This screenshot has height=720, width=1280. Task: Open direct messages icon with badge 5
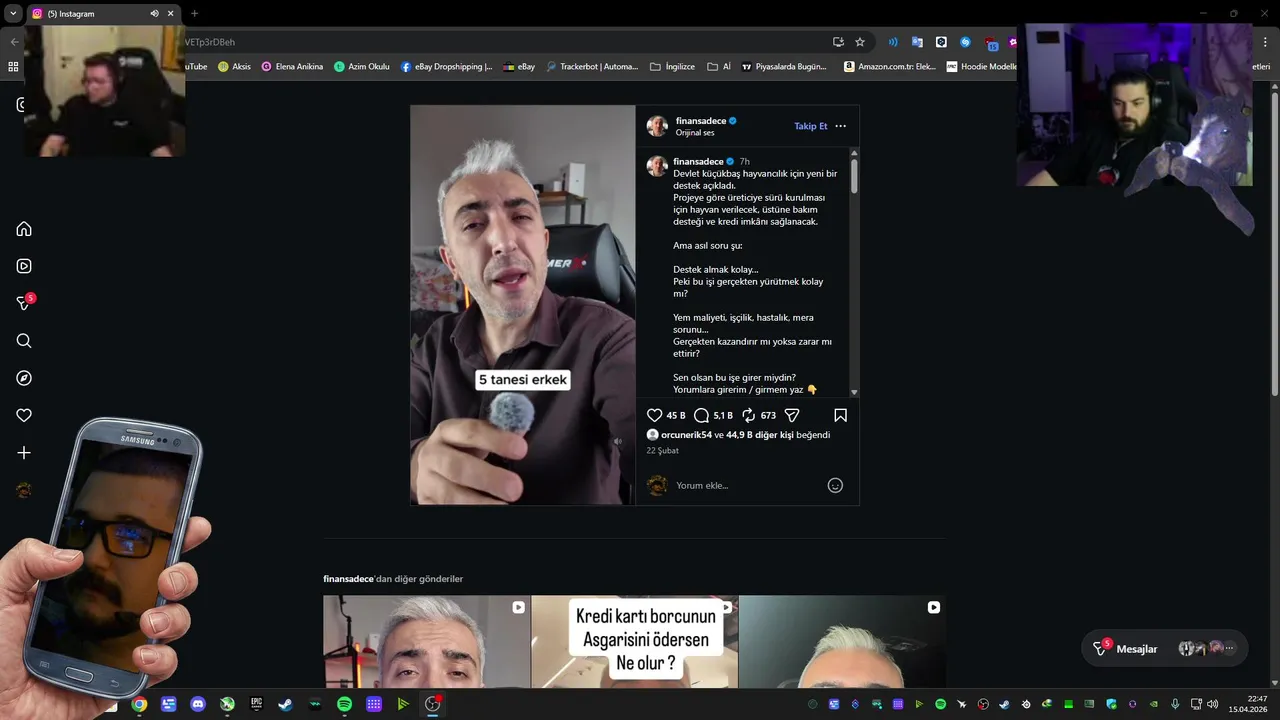[x=24, y=303]
